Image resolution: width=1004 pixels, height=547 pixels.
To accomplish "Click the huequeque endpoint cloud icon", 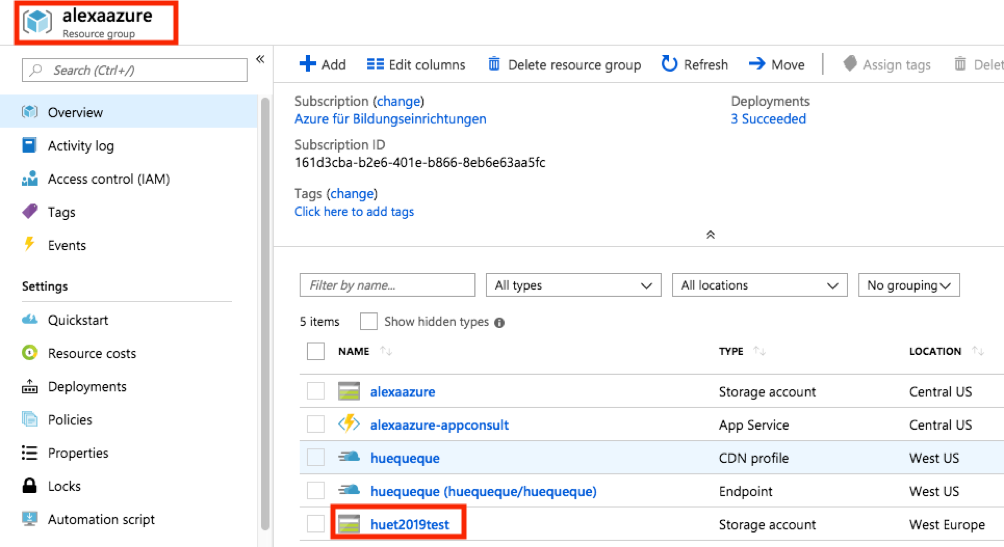I will click(349, 490).
